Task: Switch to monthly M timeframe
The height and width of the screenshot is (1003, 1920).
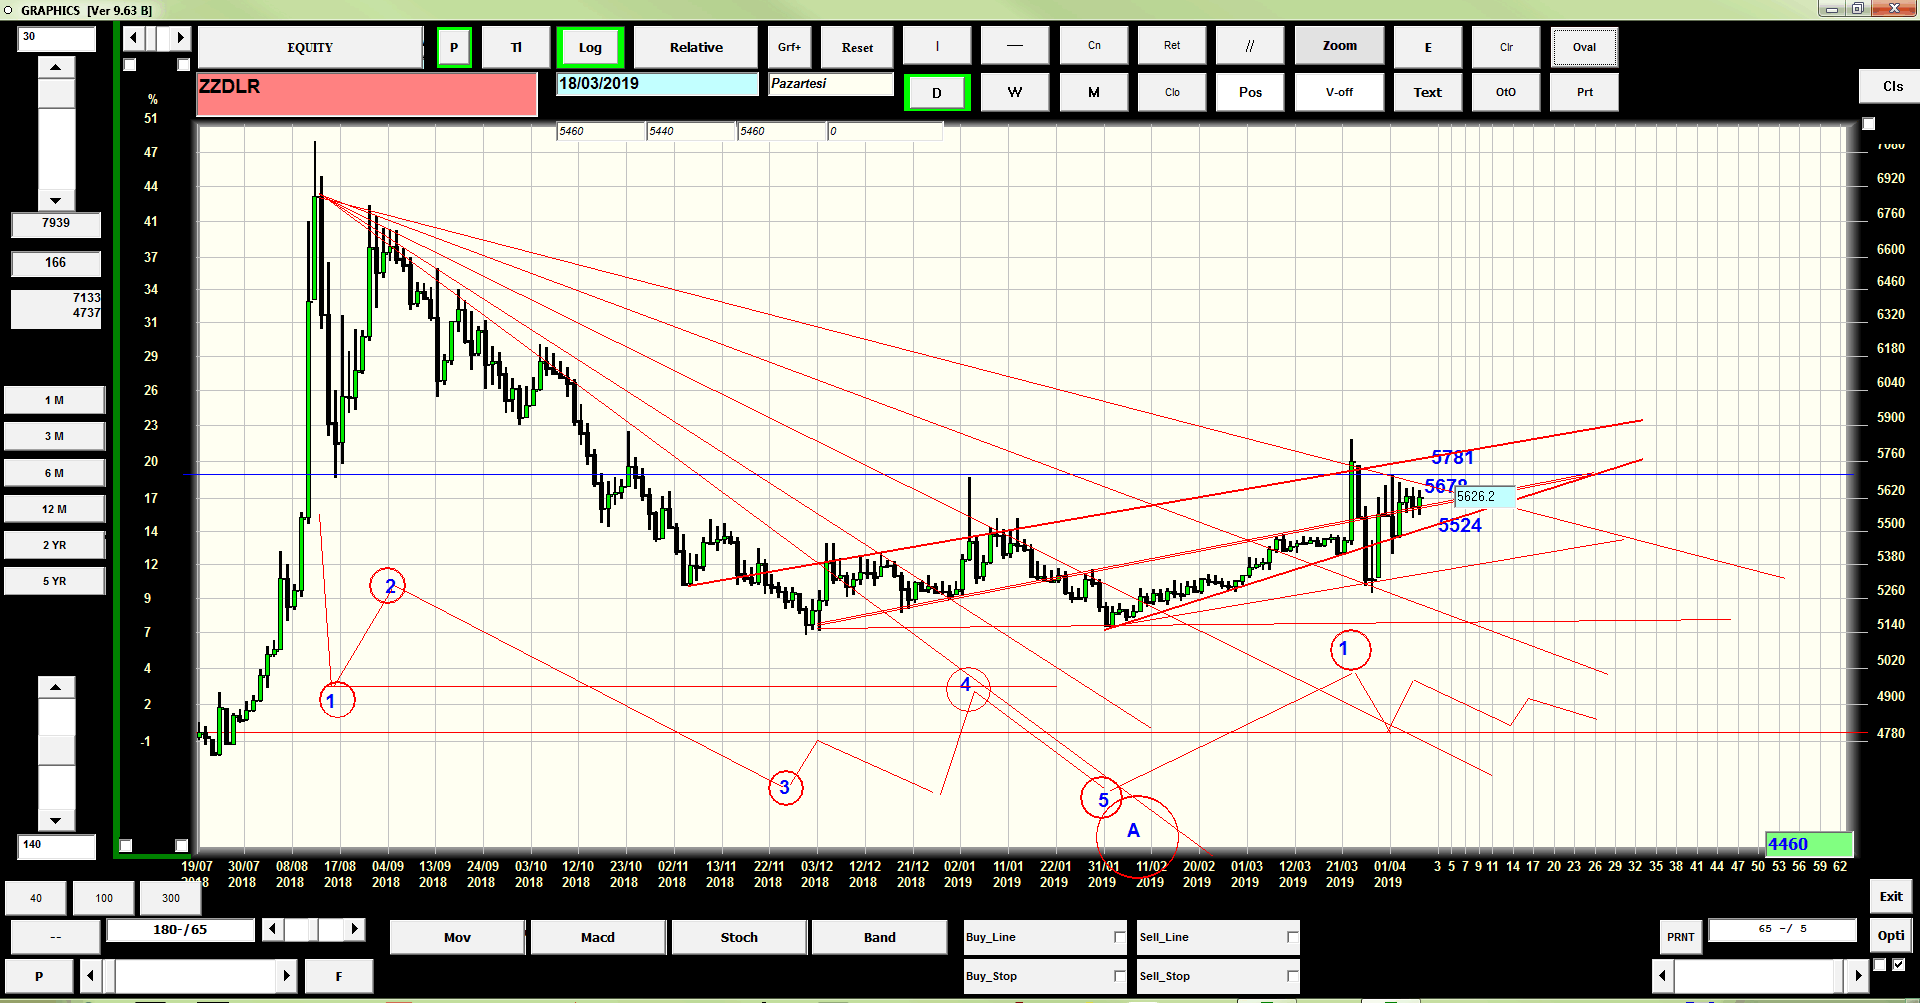Action: coord(1094,92)
